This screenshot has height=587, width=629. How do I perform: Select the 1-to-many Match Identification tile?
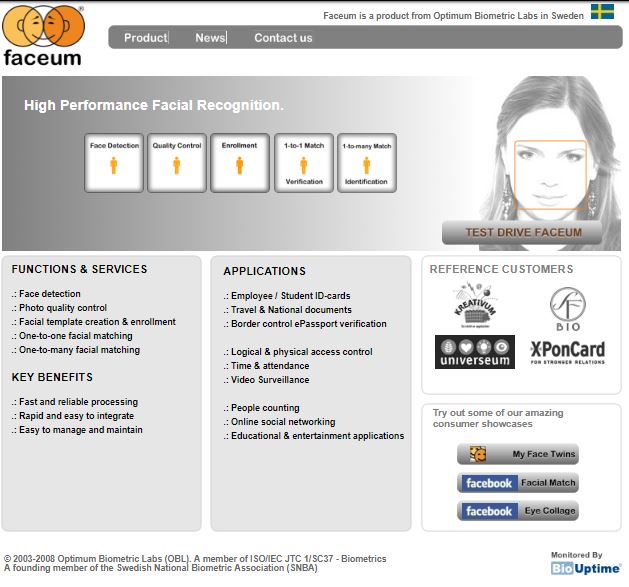point(367,163)
